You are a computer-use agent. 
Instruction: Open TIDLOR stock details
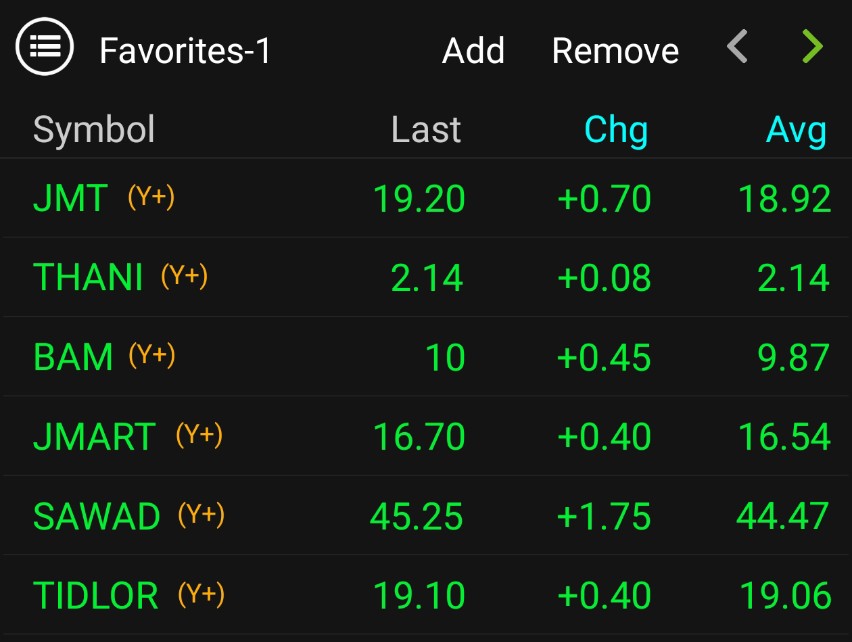coord(426,595)
